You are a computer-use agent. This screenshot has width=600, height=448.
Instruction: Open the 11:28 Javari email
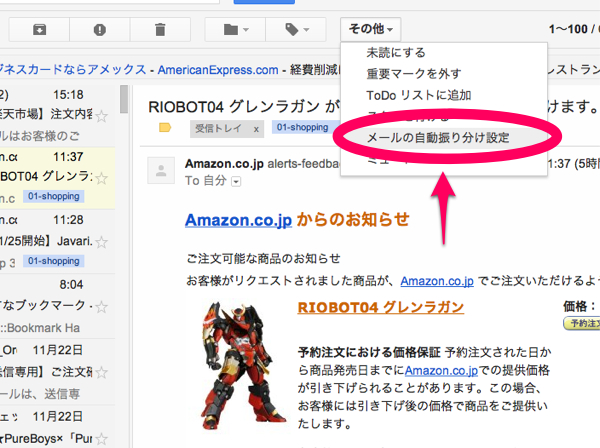57,241
